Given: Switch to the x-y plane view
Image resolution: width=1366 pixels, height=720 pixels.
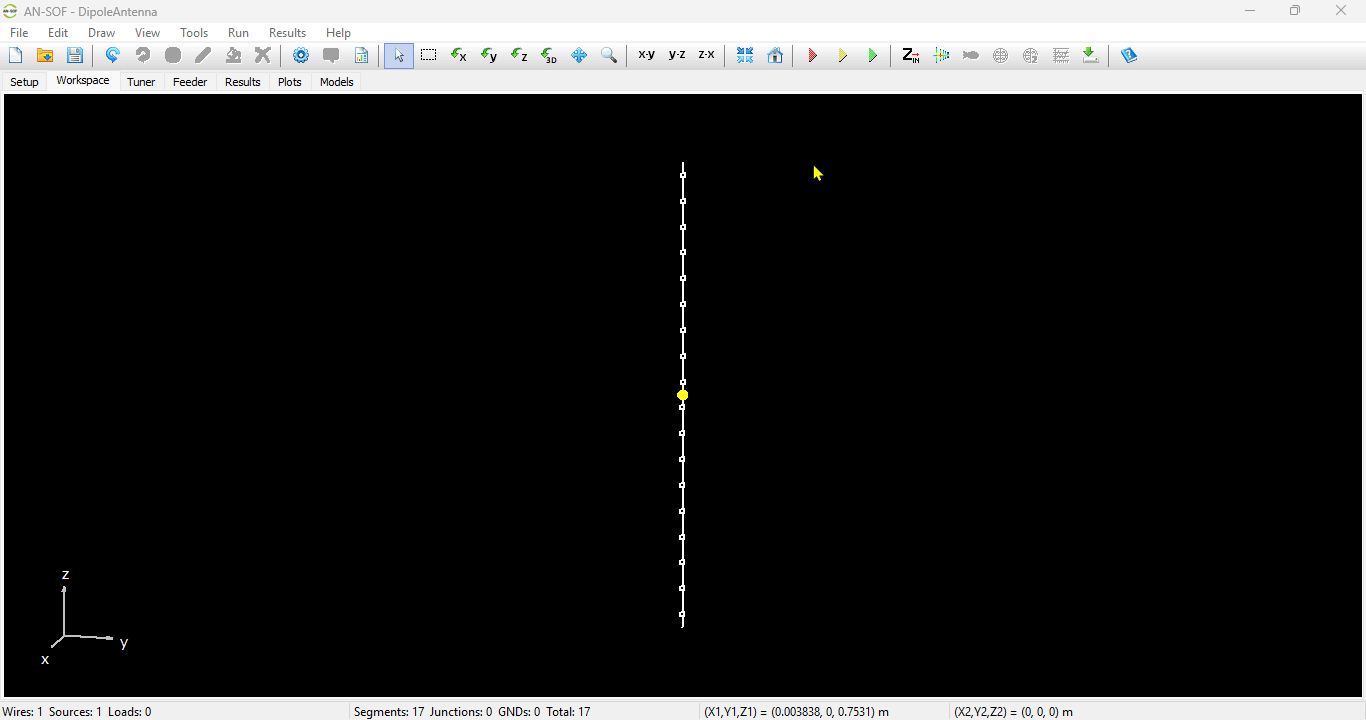Looking at the screenshot, I should pyautogui.click(x=647, y=55).
